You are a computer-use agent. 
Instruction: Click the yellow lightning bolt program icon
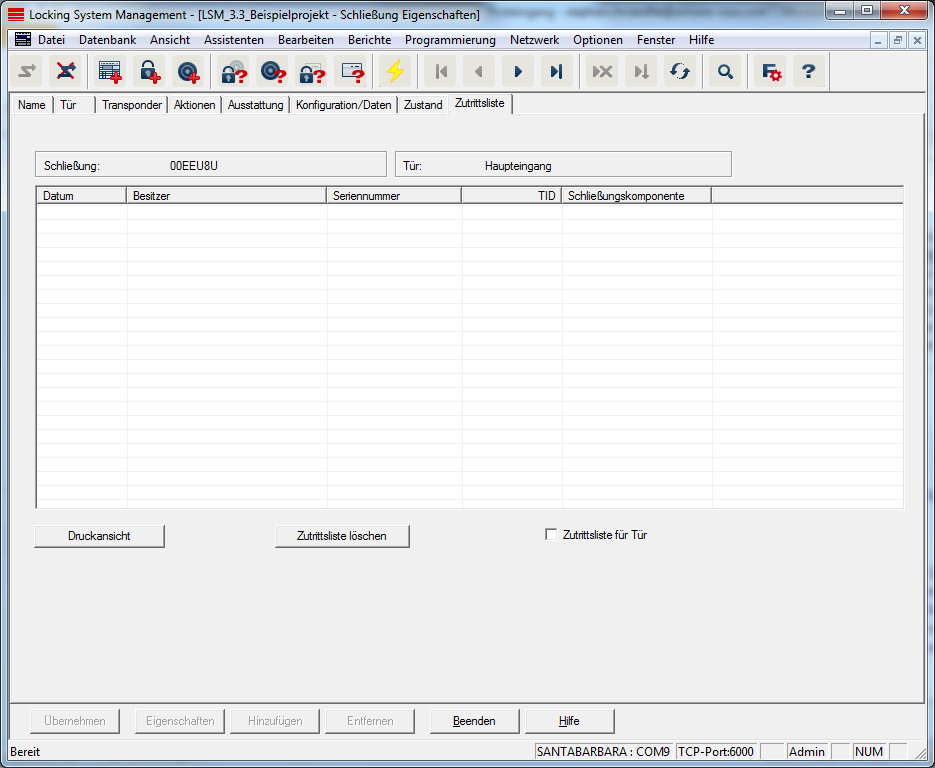[x=396, y=72]
